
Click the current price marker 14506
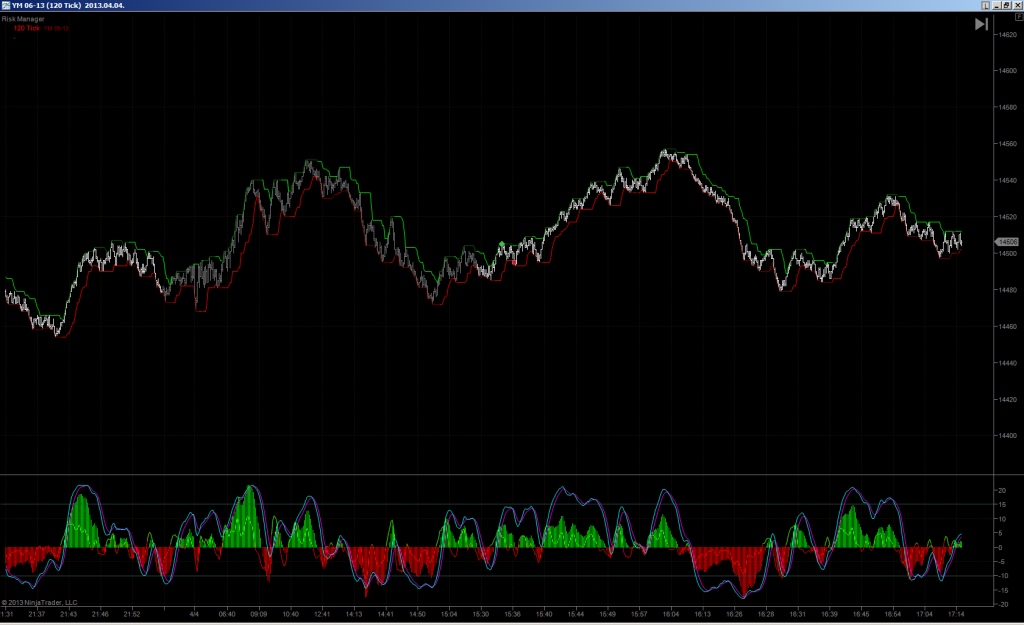click(1006, 242)
